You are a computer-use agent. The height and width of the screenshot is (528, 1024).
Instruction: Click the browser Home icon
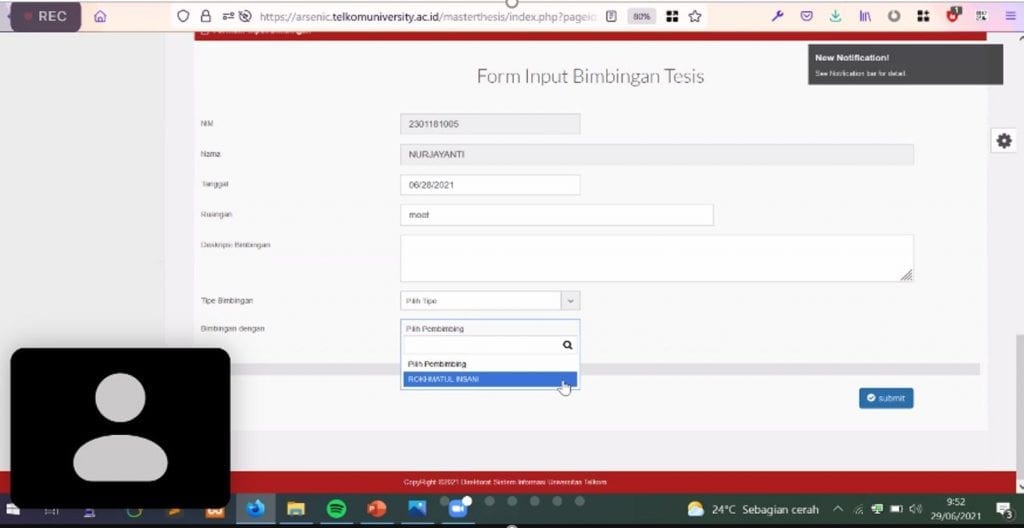100,16
